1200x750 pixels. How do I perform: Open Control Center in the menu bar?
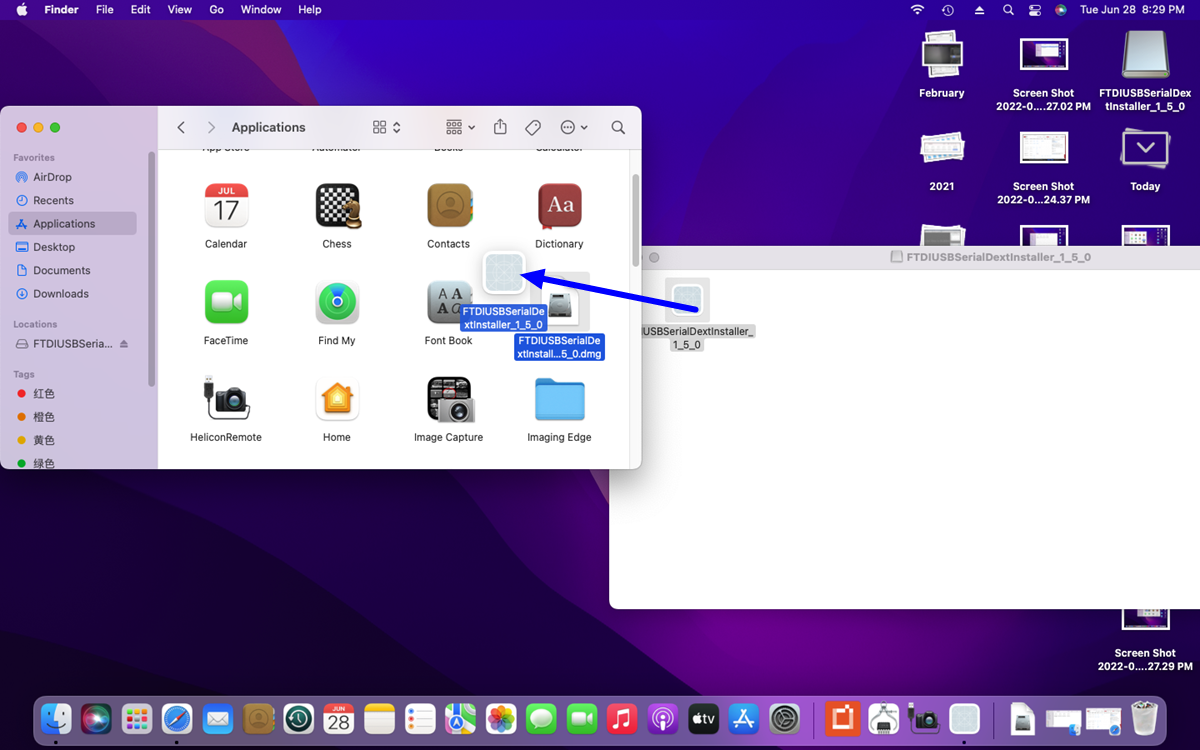(1035, 9)
